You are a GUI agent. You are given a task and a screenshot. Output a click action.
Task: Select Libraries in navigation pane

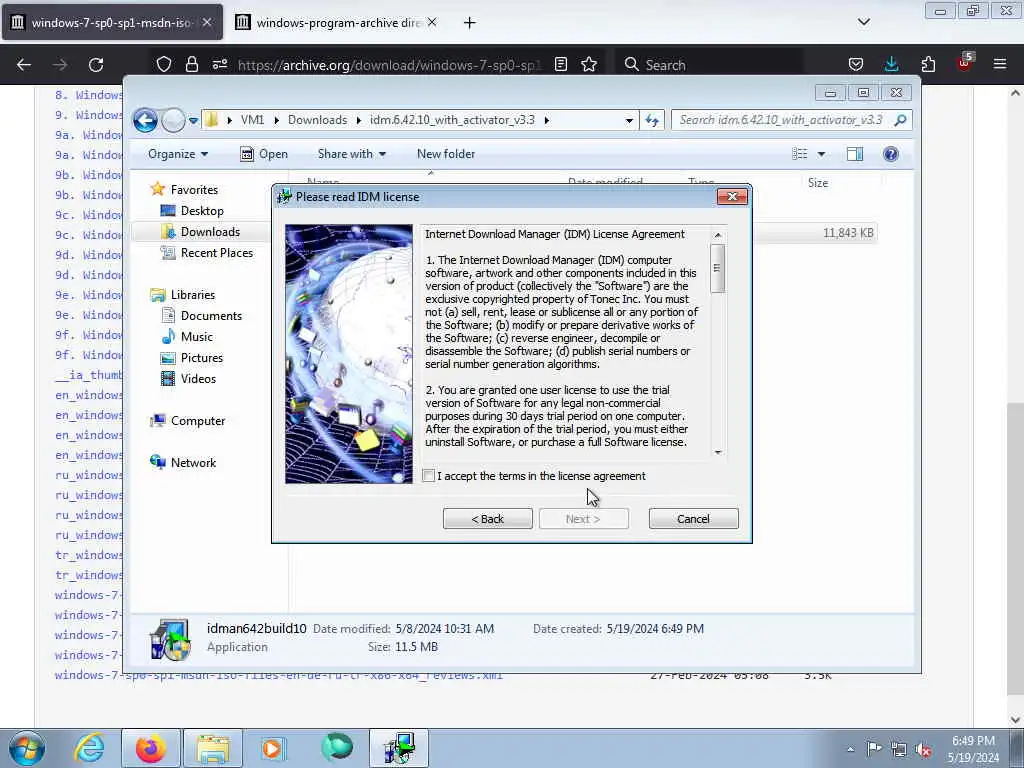pyautogui.click(x=193, y=295)
